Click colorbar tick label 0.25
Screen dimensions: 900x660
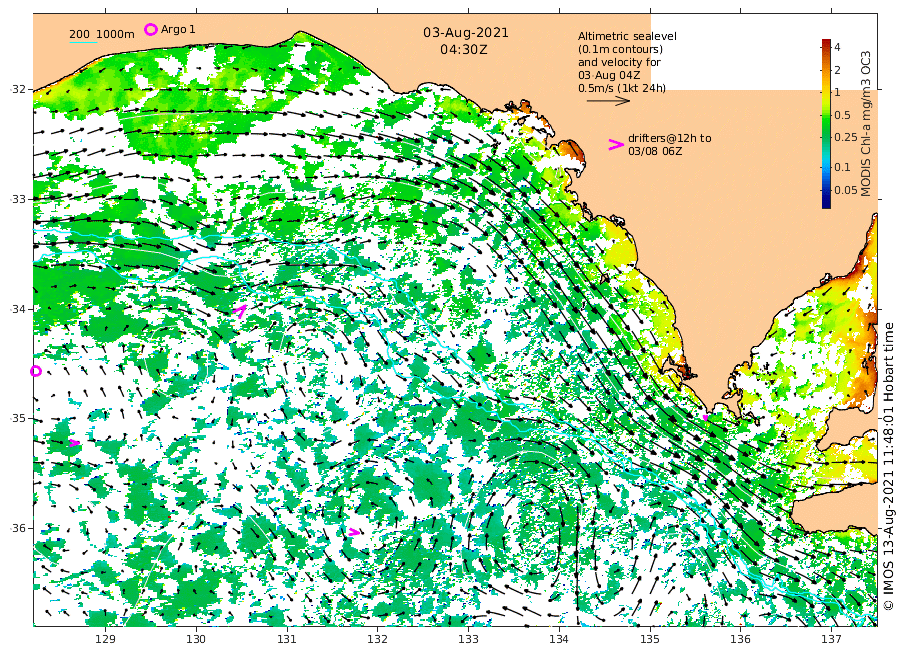coord(845,137)
